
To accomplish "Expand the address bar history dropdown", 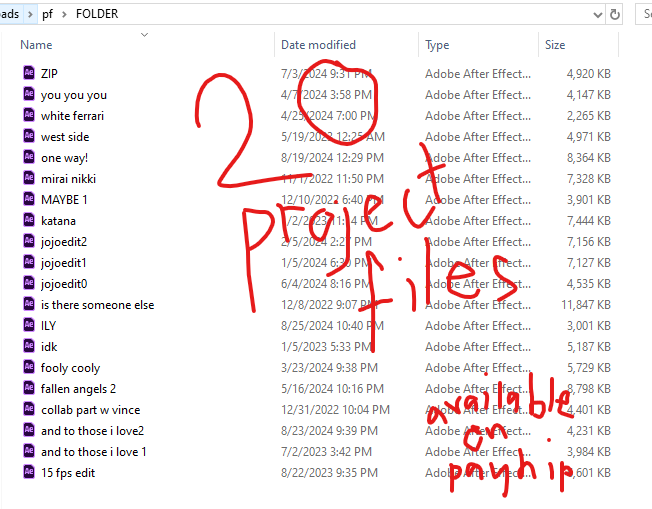I will pyautogui.click(x=598, y=15).
